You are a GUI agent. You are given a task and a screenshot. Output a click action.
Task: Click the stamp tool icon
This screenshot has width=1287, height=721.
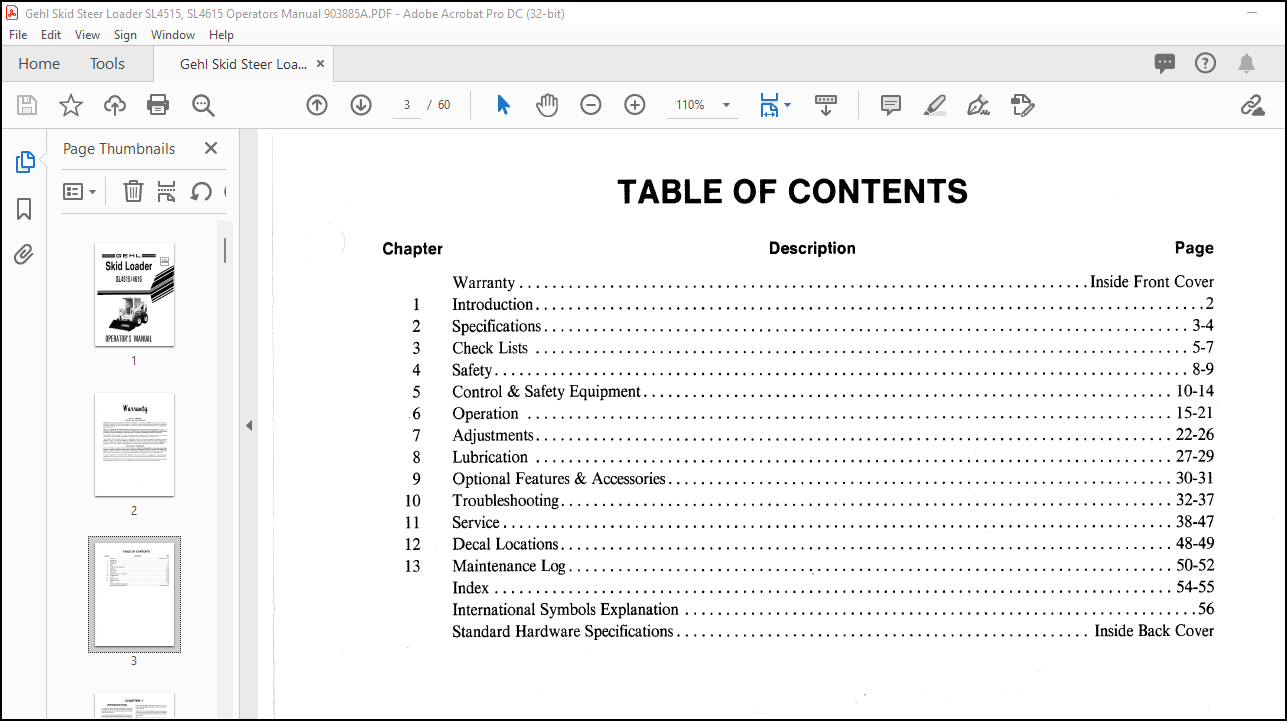click(1022, 105)
